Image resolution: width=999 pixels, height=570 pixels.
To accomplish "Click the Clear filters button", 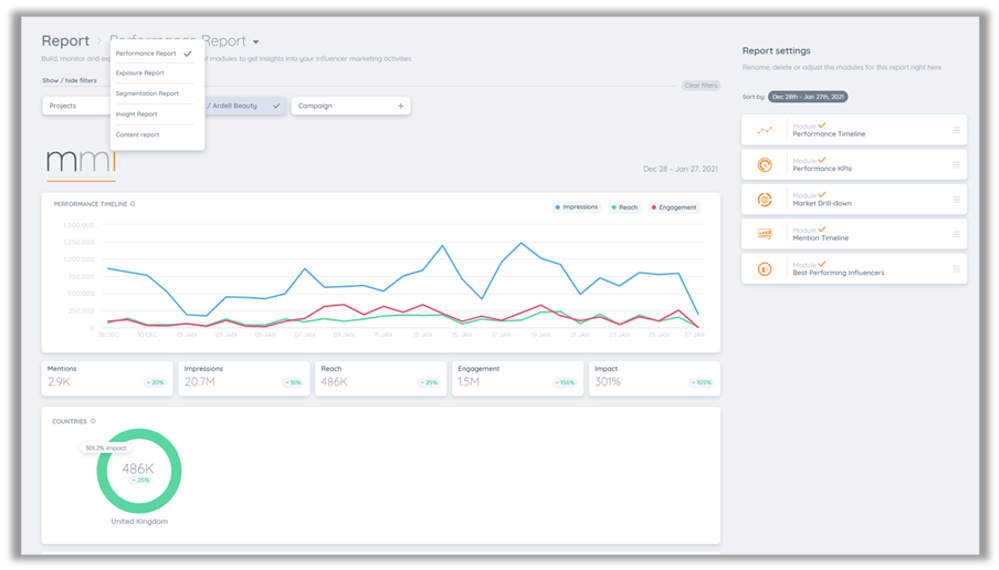I will 701,85.
